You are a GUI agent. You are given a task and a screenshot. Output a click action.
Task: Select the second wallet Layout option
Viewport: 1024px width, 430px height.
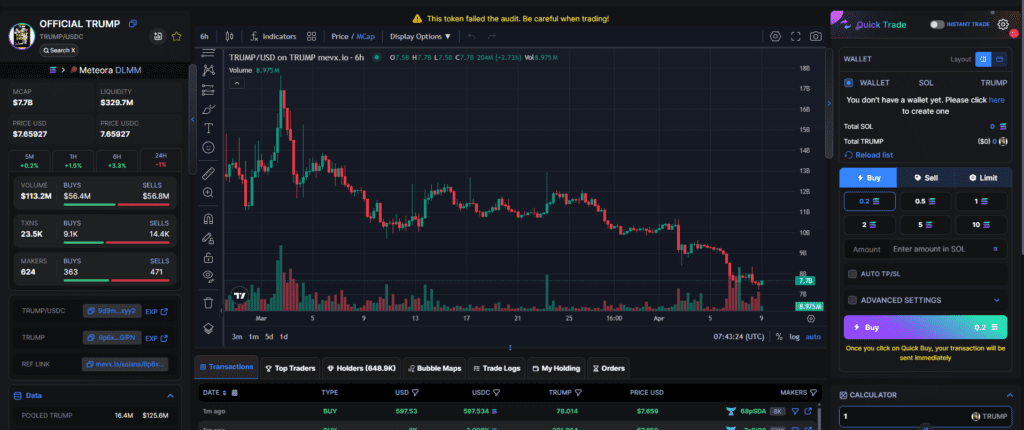tap(999, 59)
